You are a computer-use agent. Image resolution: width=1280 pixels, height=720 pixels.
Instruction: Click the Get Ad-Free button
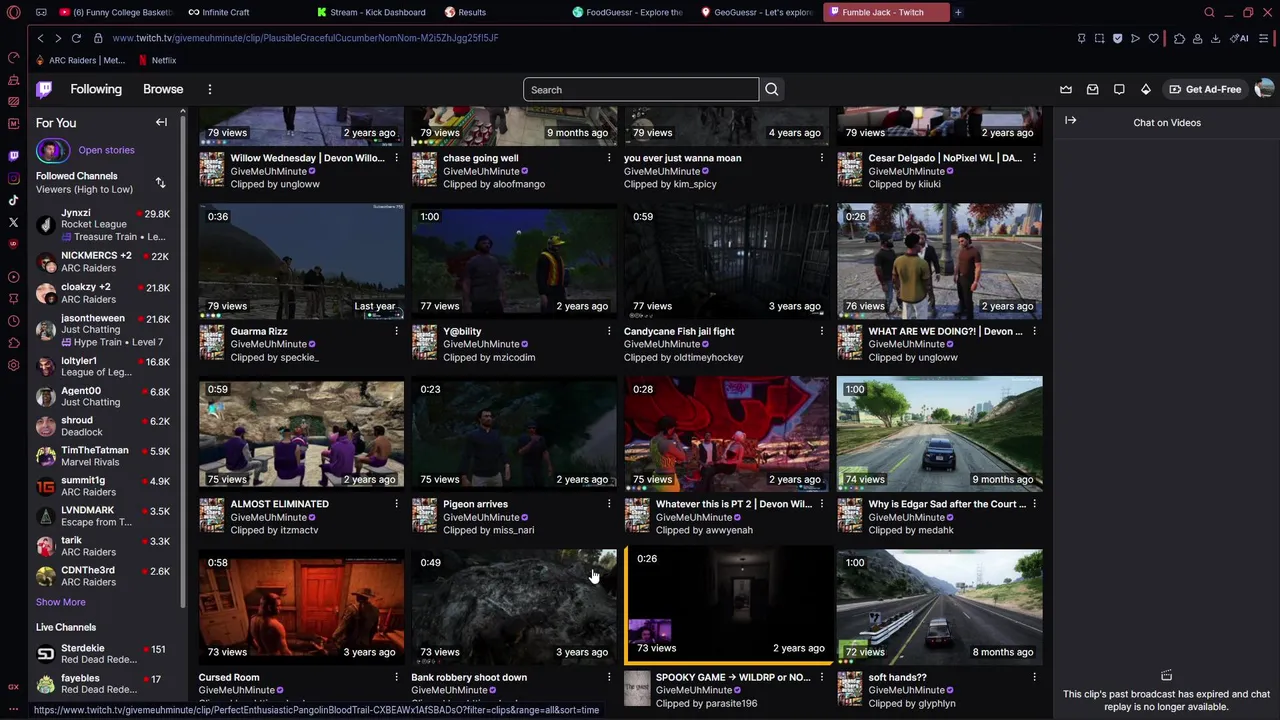pyautogui.click(x=1205, y=89)
